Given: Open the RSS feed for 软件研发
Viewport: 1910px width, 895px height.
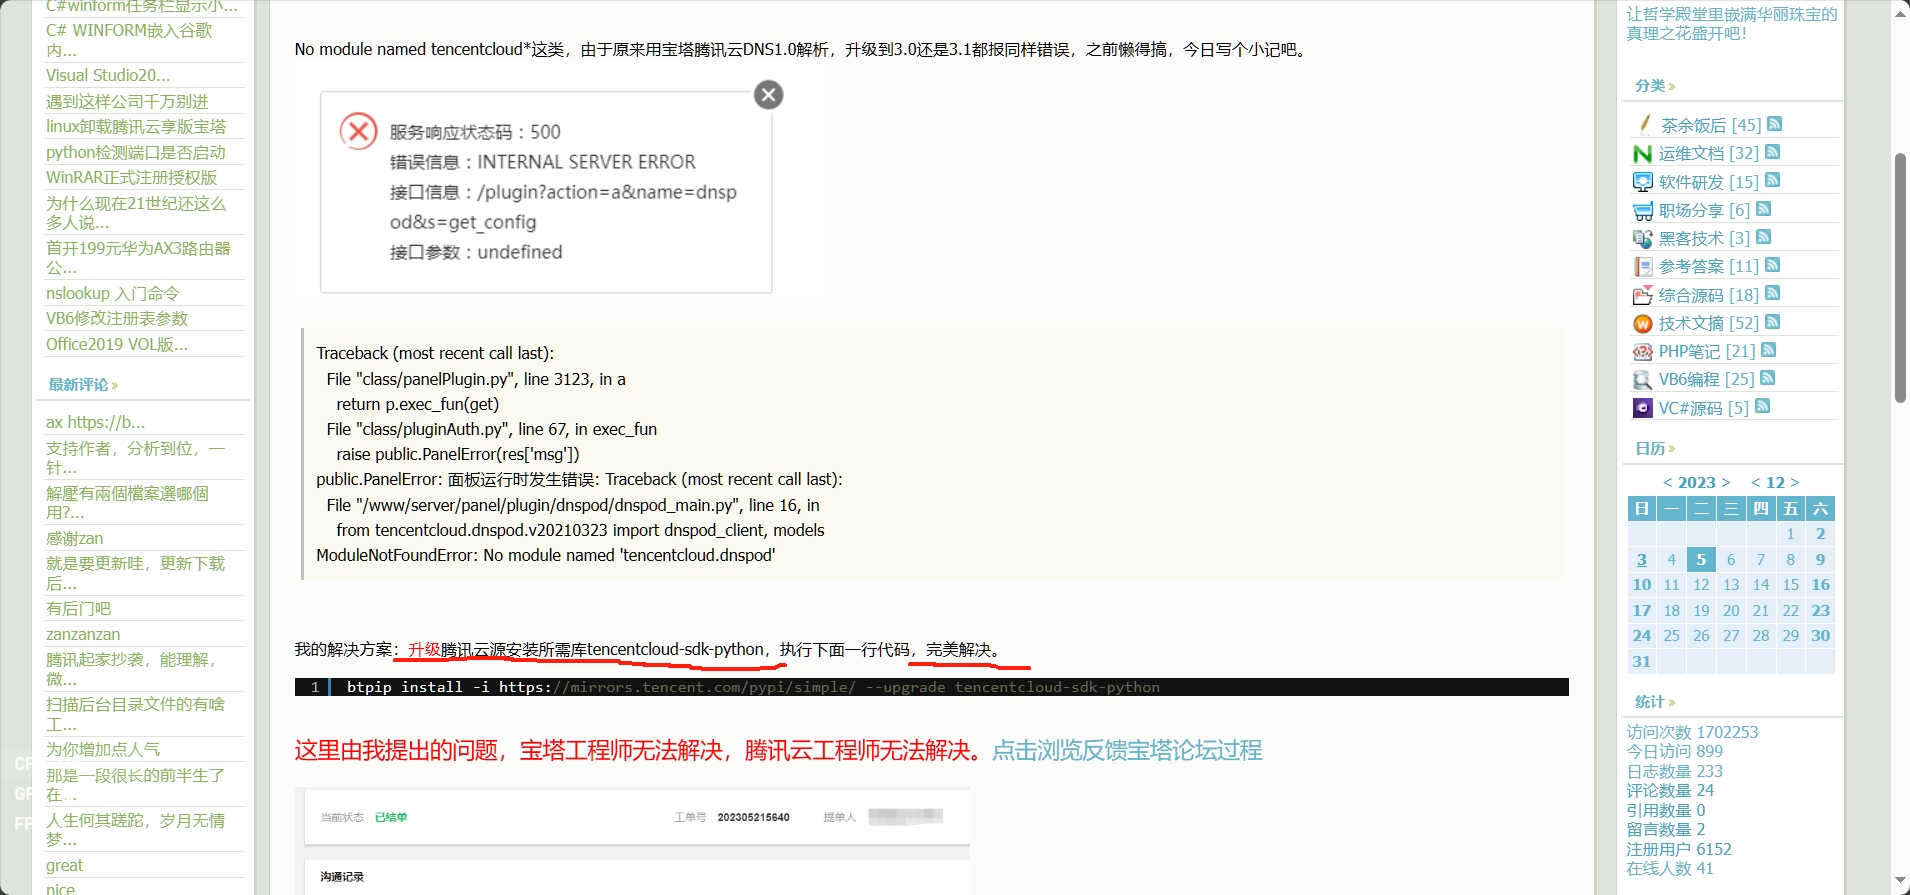Looking at the screenshot, I should pos(1773,180).
